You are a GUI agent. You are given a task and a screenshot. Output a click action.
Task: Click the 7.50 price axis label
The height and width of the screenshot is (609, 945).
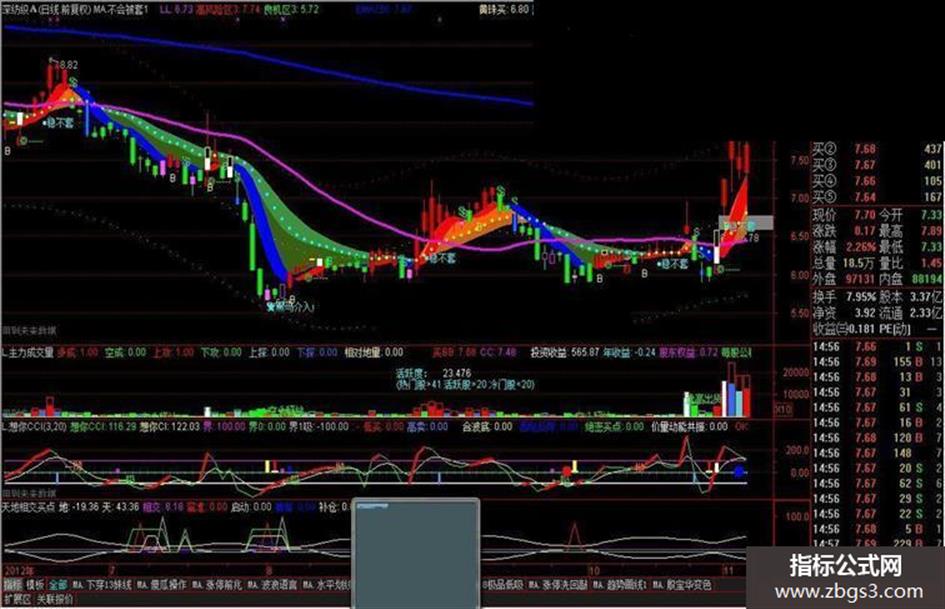coord(799,160)
